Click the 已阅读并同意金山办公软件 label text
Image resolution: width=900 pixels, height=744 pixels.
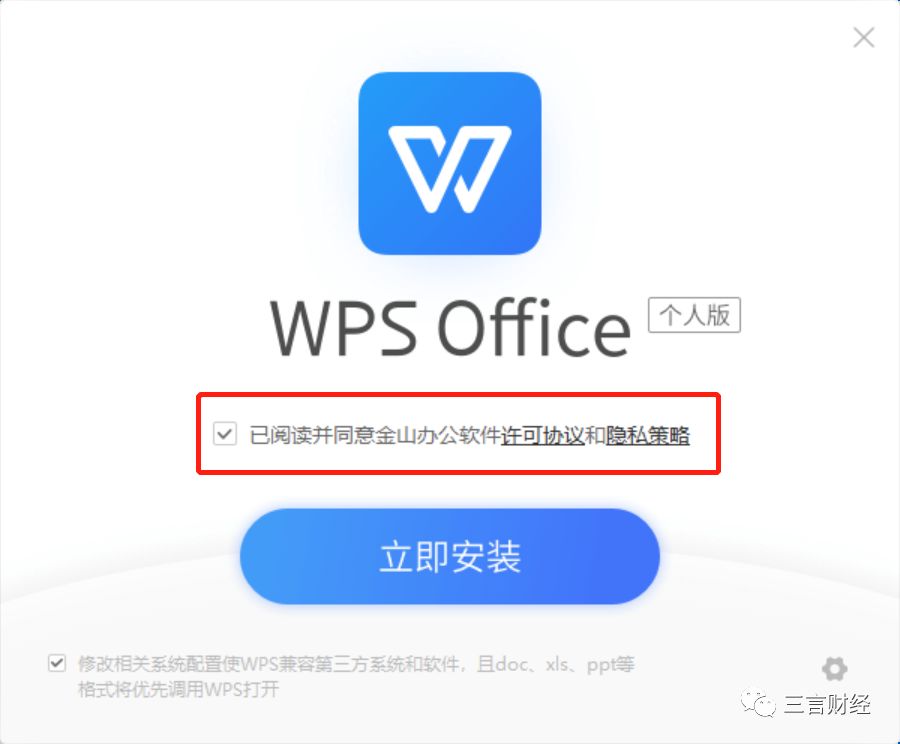(x=375, y=436)
